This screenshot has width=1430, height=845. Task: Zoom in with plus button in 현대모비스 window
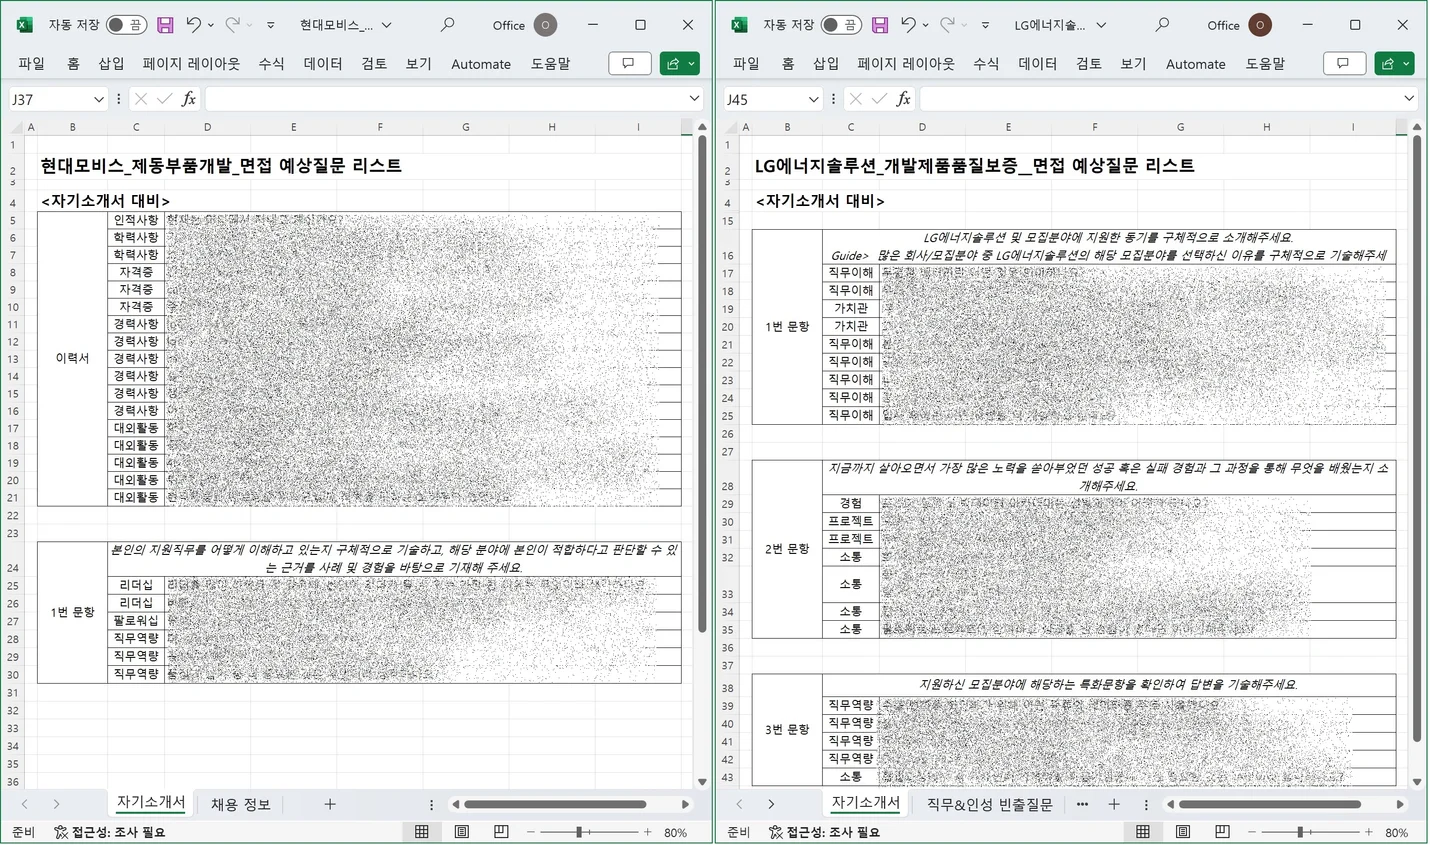(x=648, y=832)
